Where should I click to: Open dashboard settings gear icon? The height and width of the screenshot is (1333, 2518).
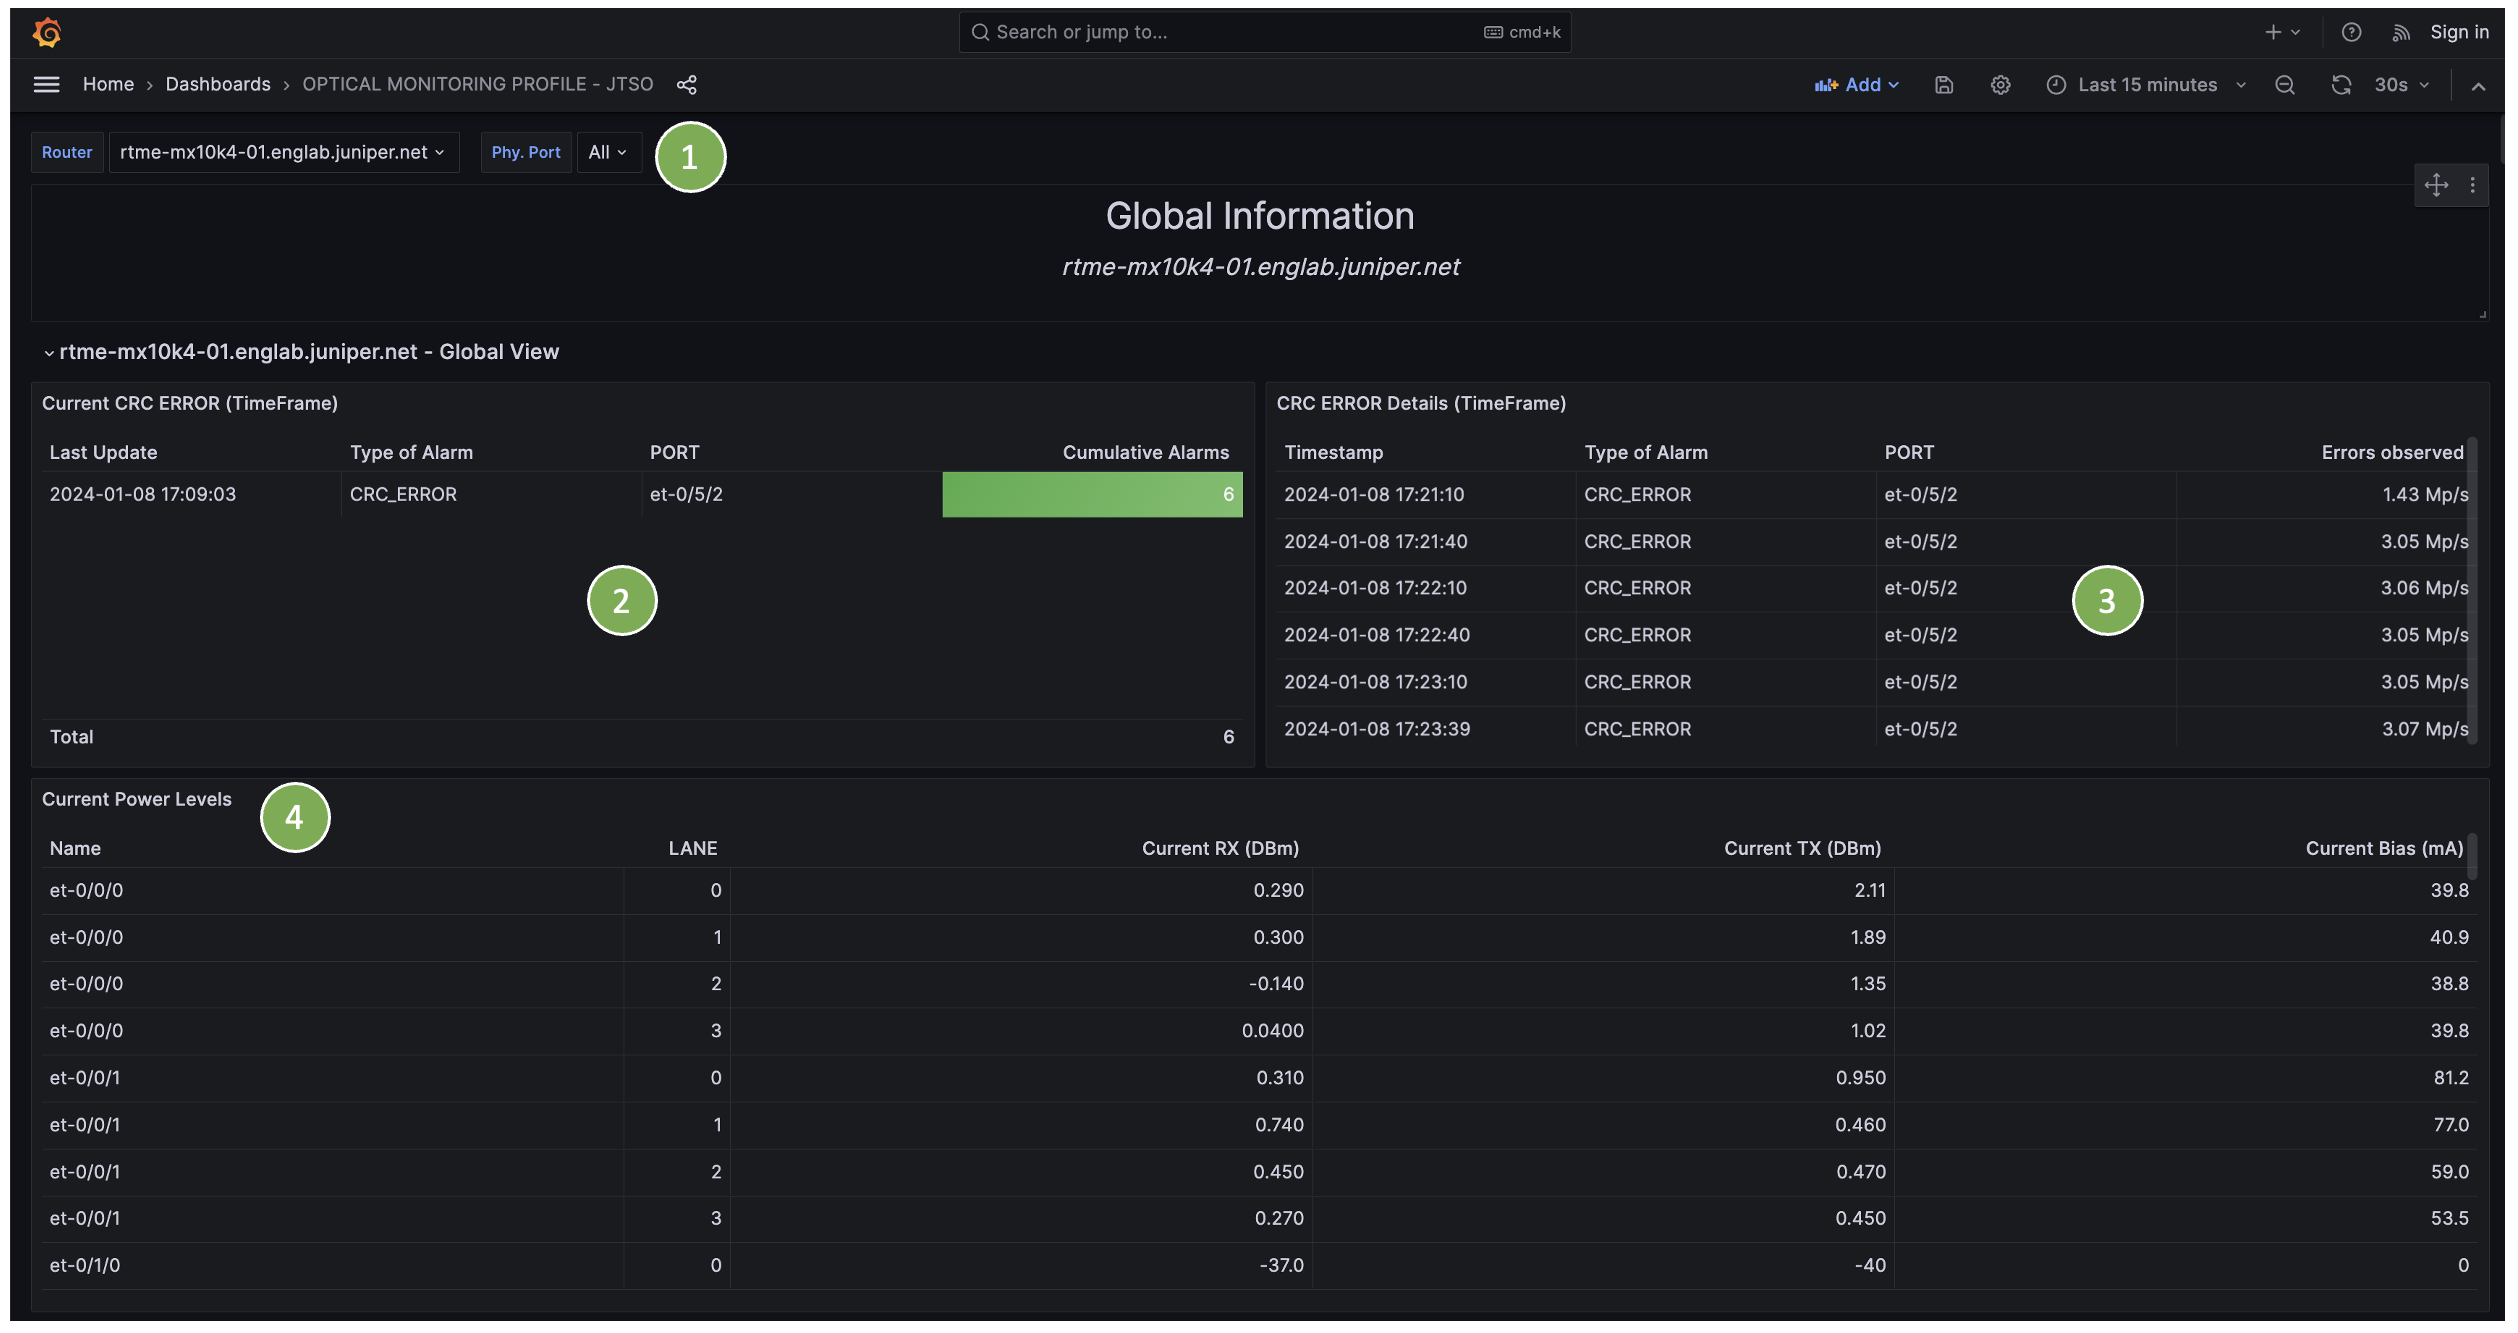(x=2000, y=85)
